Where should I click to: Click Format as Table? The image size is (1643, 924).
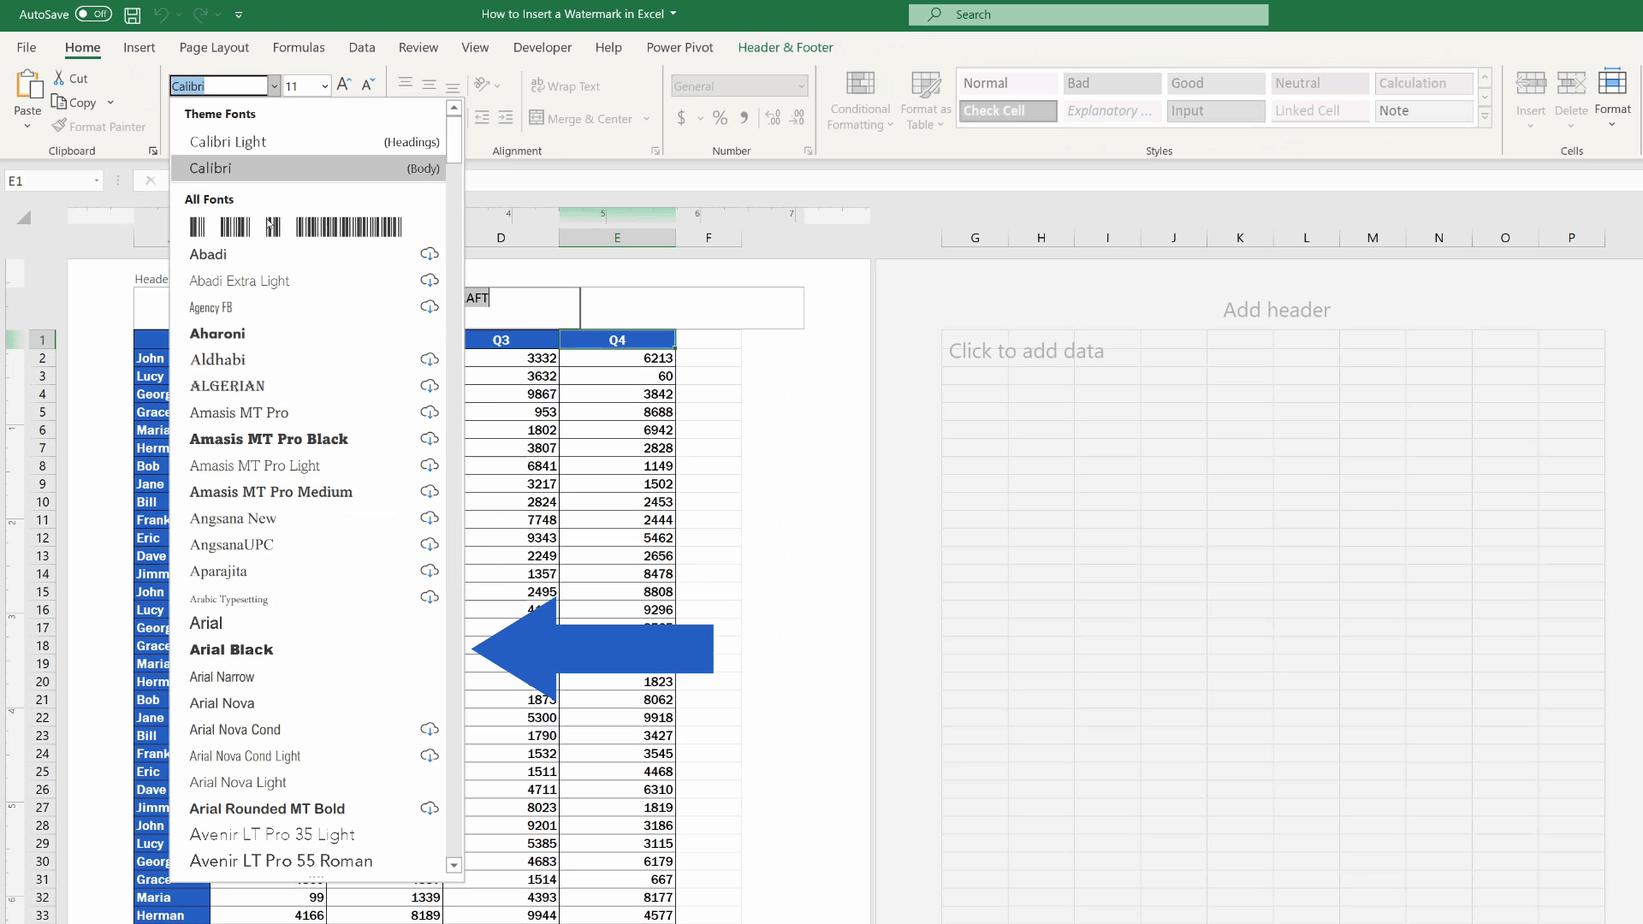coord(924,100)
